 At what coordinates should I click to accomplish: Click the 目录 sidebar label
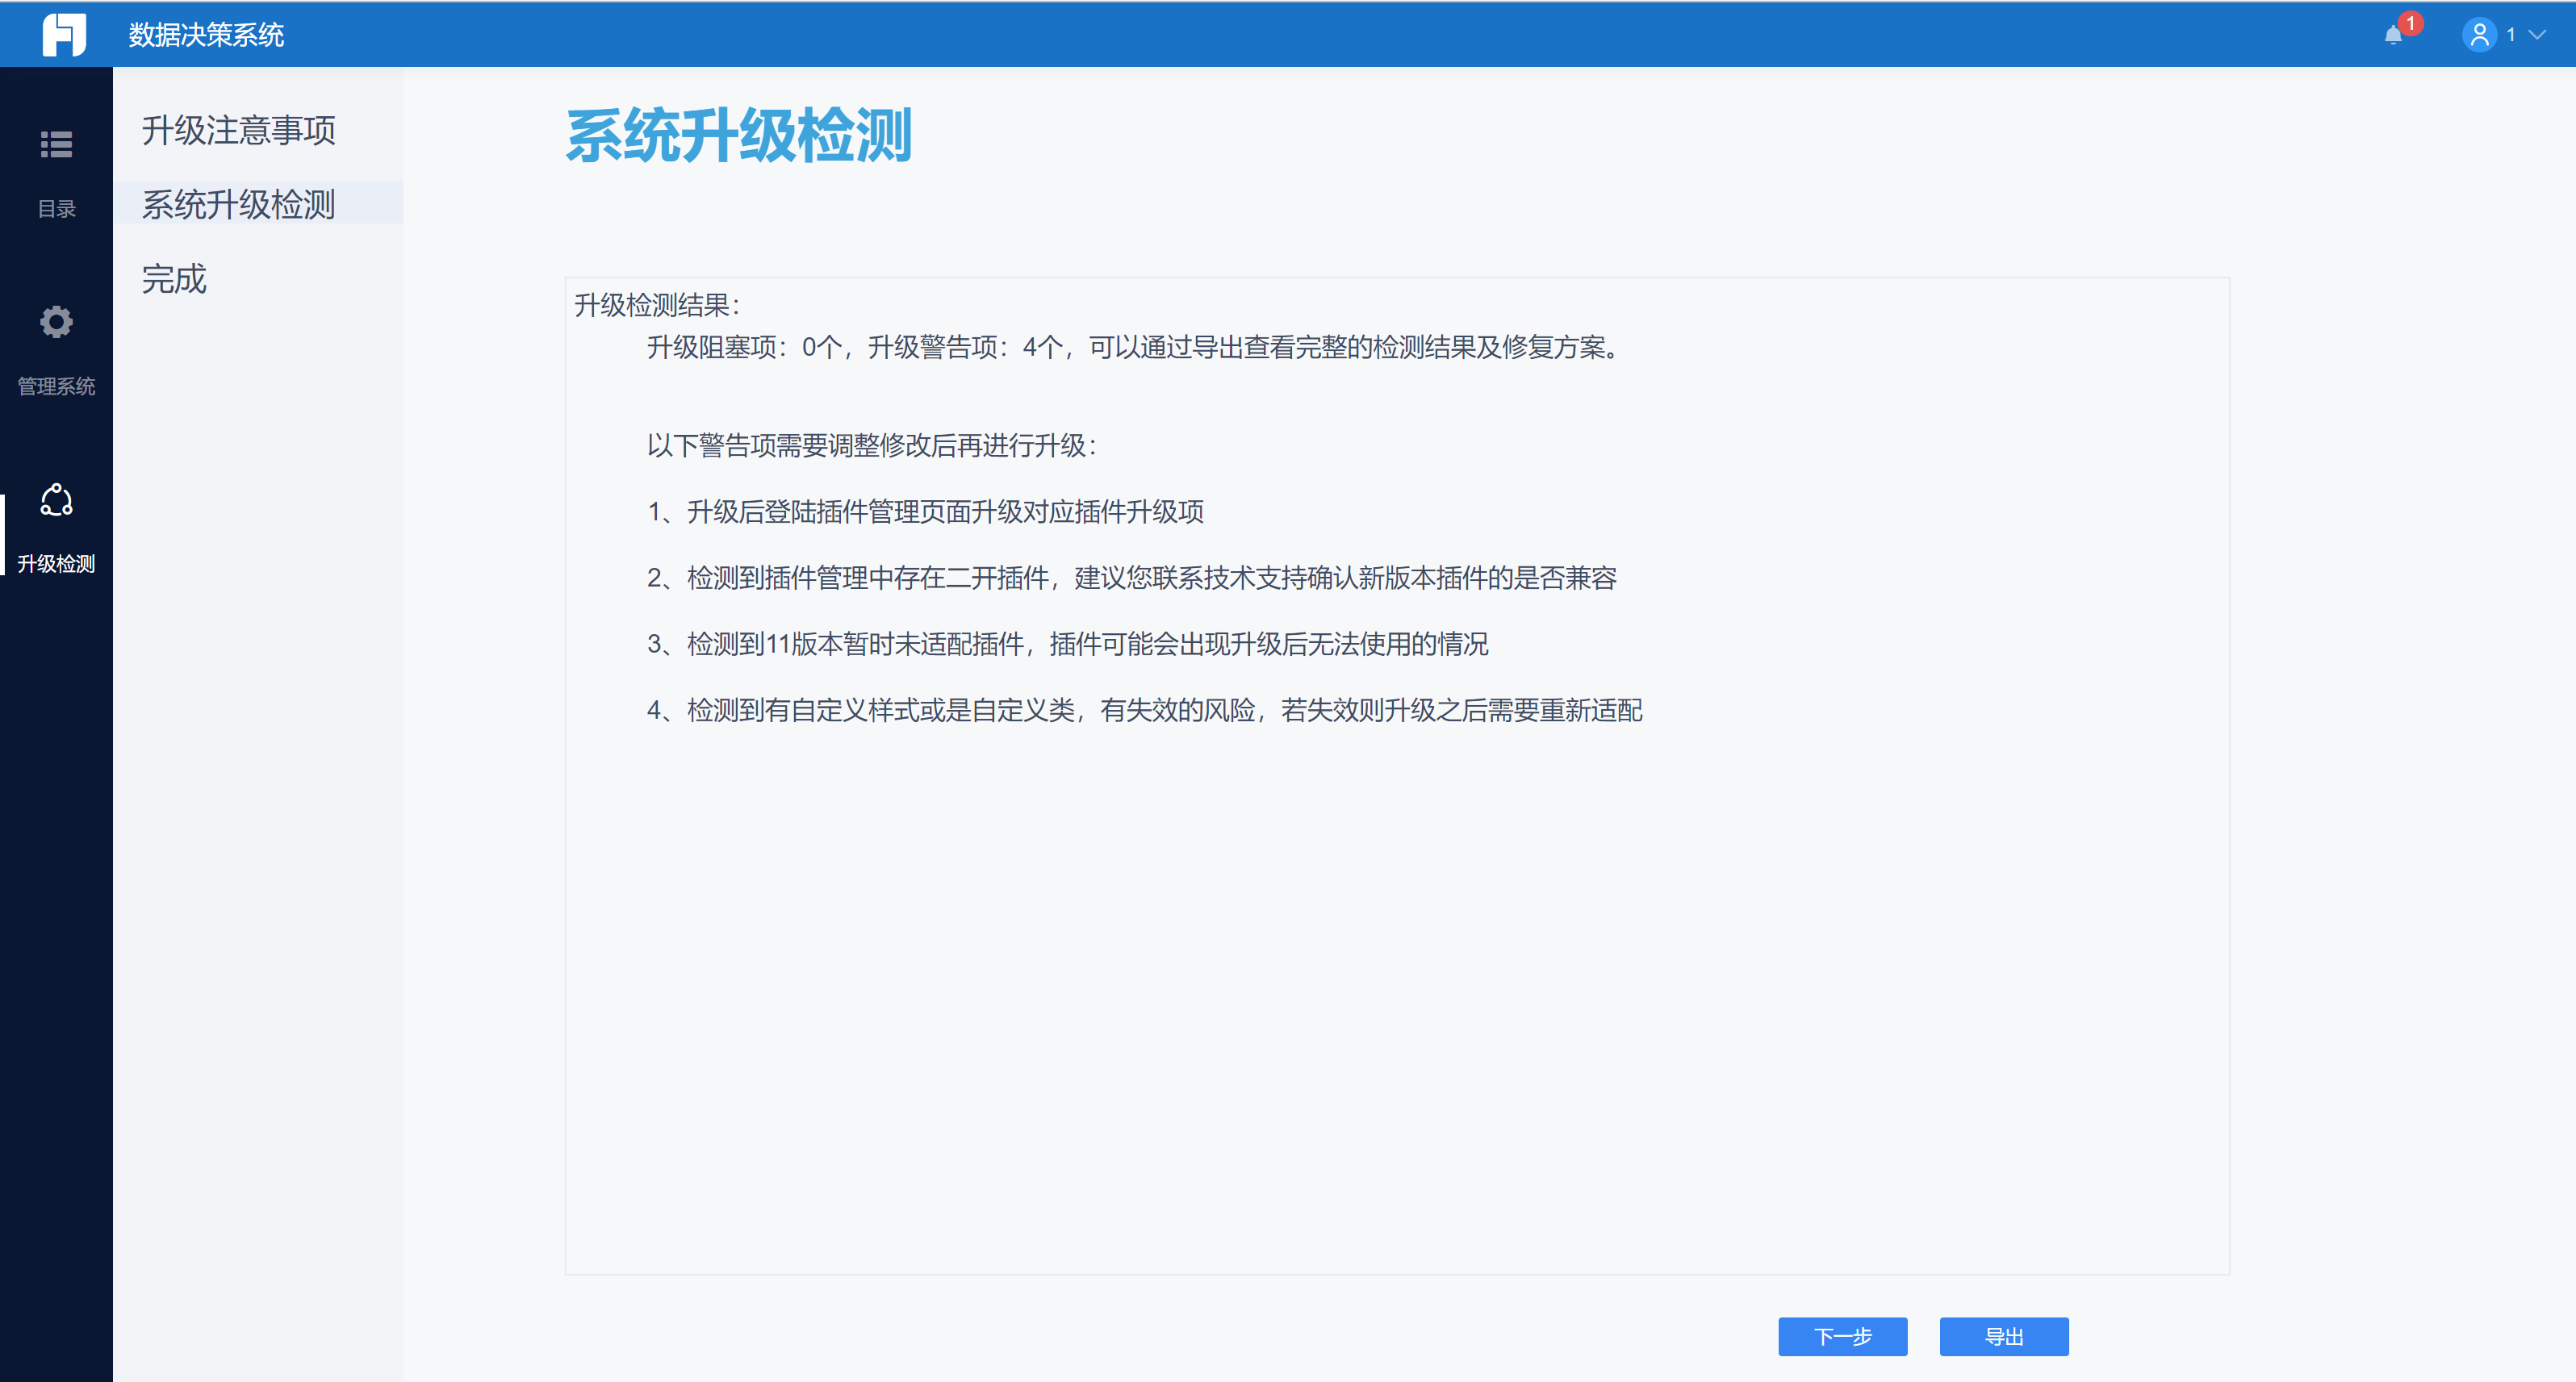pos(56,209)
